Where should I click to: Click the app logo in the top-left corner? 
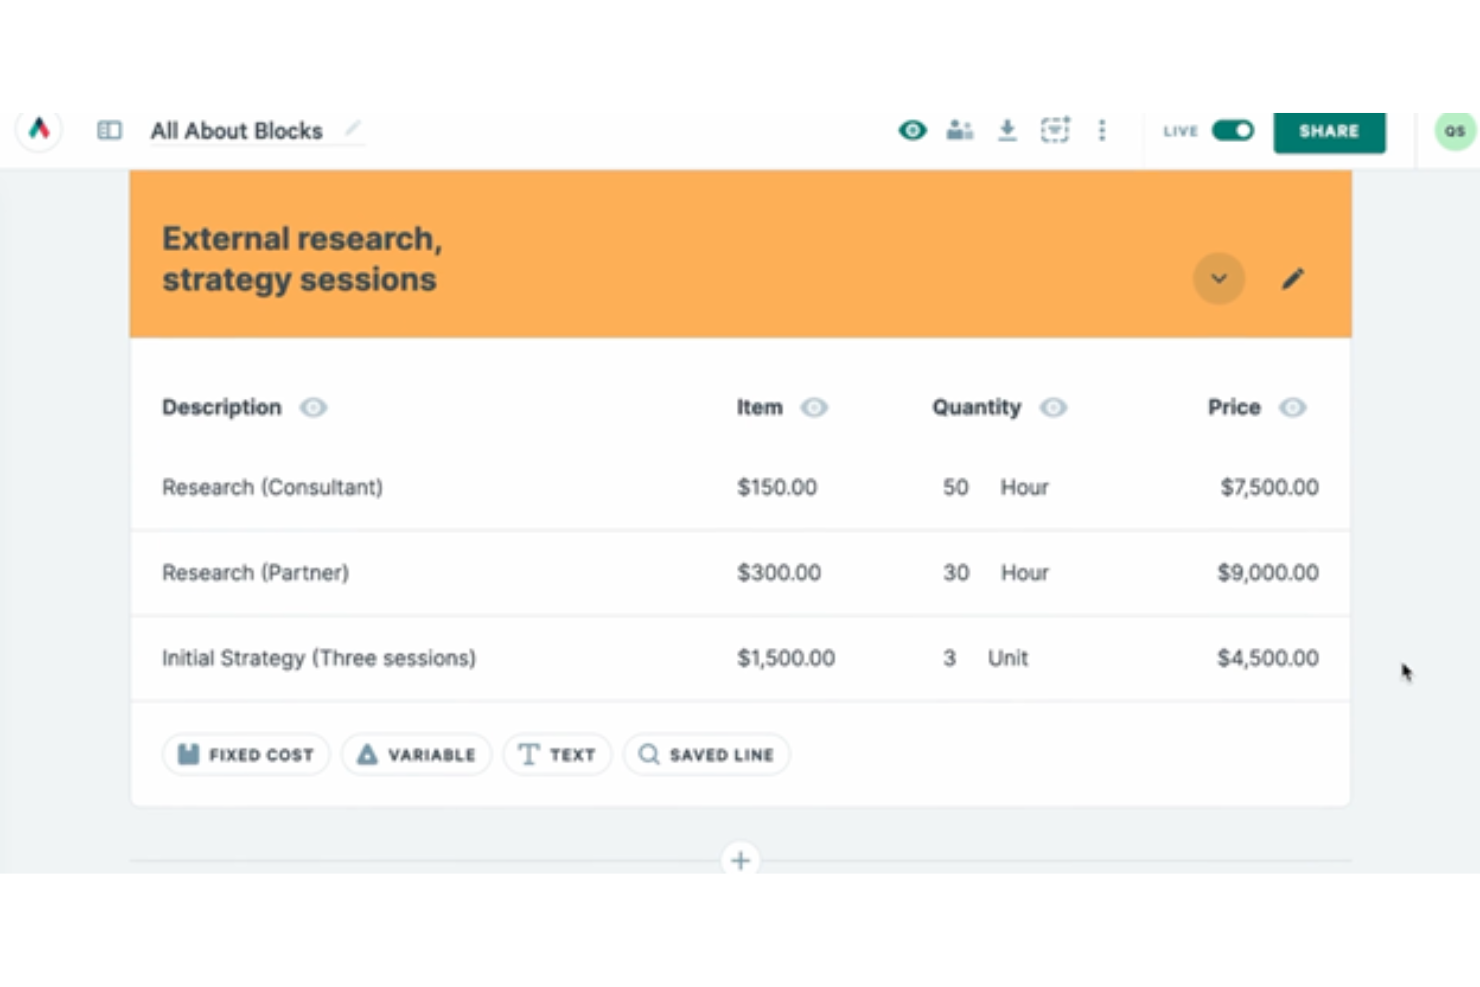tap(38, 130)
